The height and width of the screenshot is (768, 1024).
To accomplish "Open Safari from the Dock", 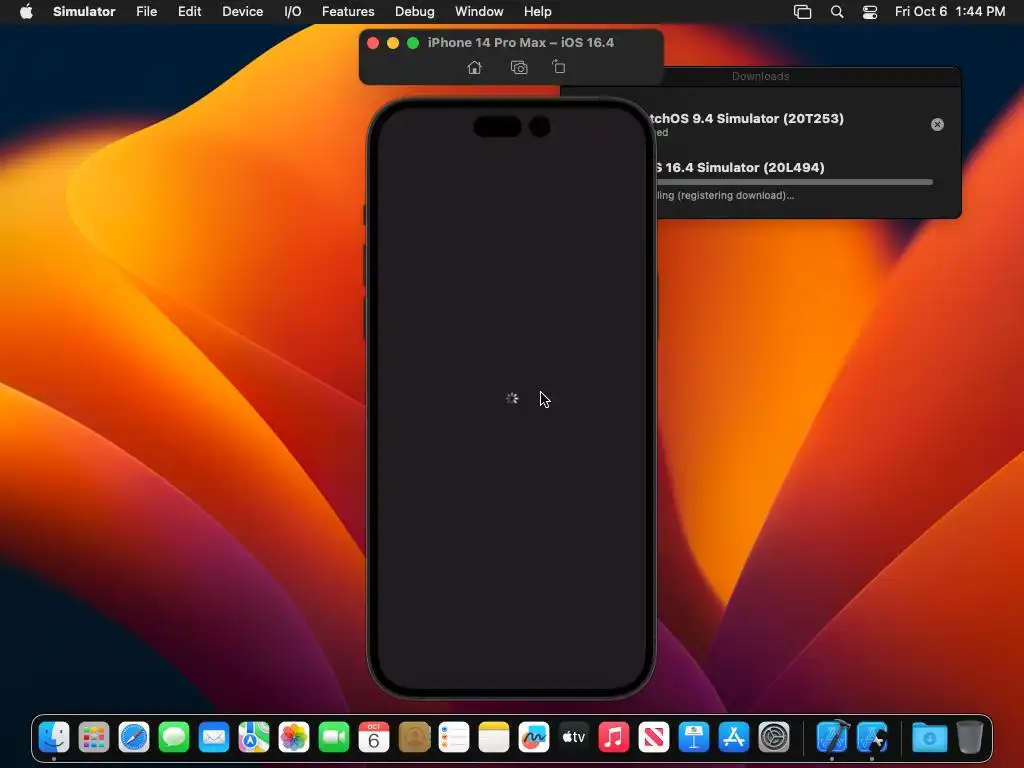I will [x=134, y=737].
